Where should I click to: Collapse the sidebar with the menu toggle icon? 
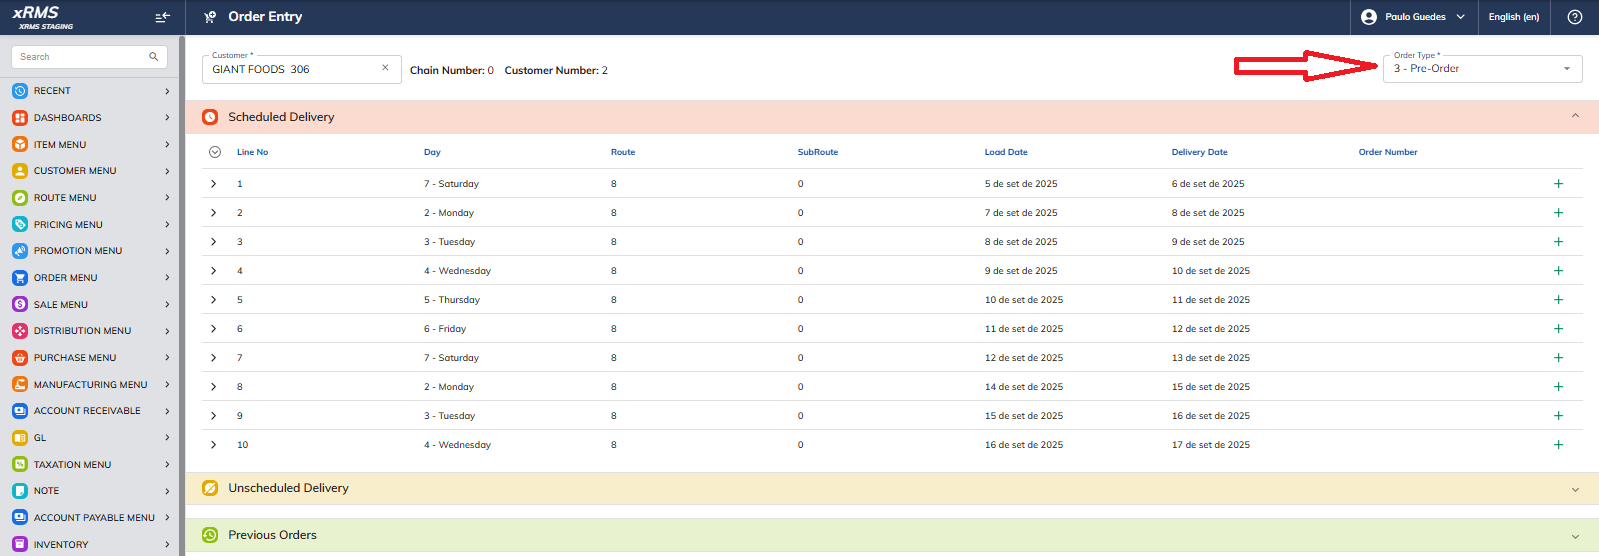(162, 17)
